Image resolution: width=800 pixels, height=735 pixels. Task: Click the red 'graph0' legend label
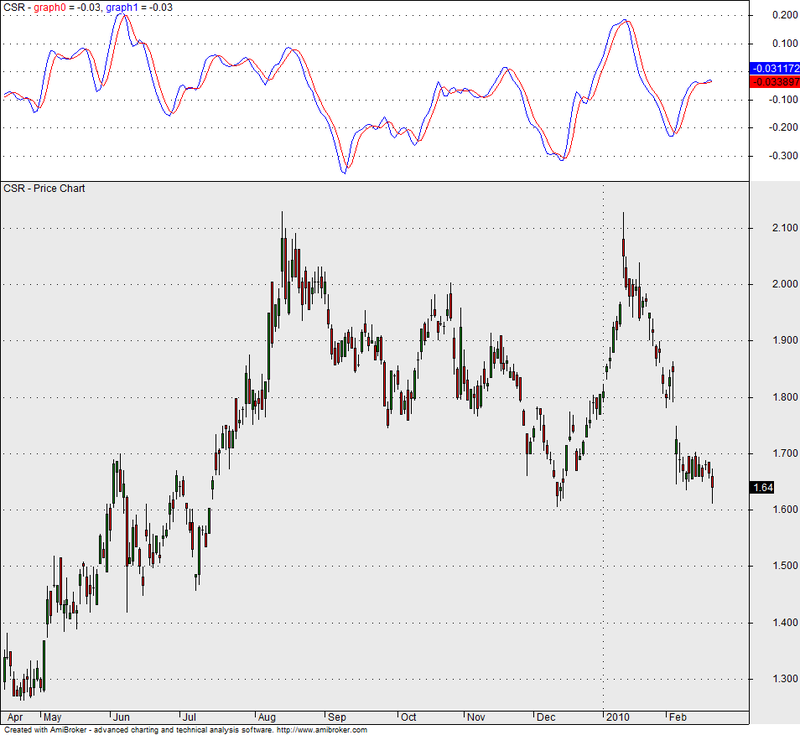(49, 7)
